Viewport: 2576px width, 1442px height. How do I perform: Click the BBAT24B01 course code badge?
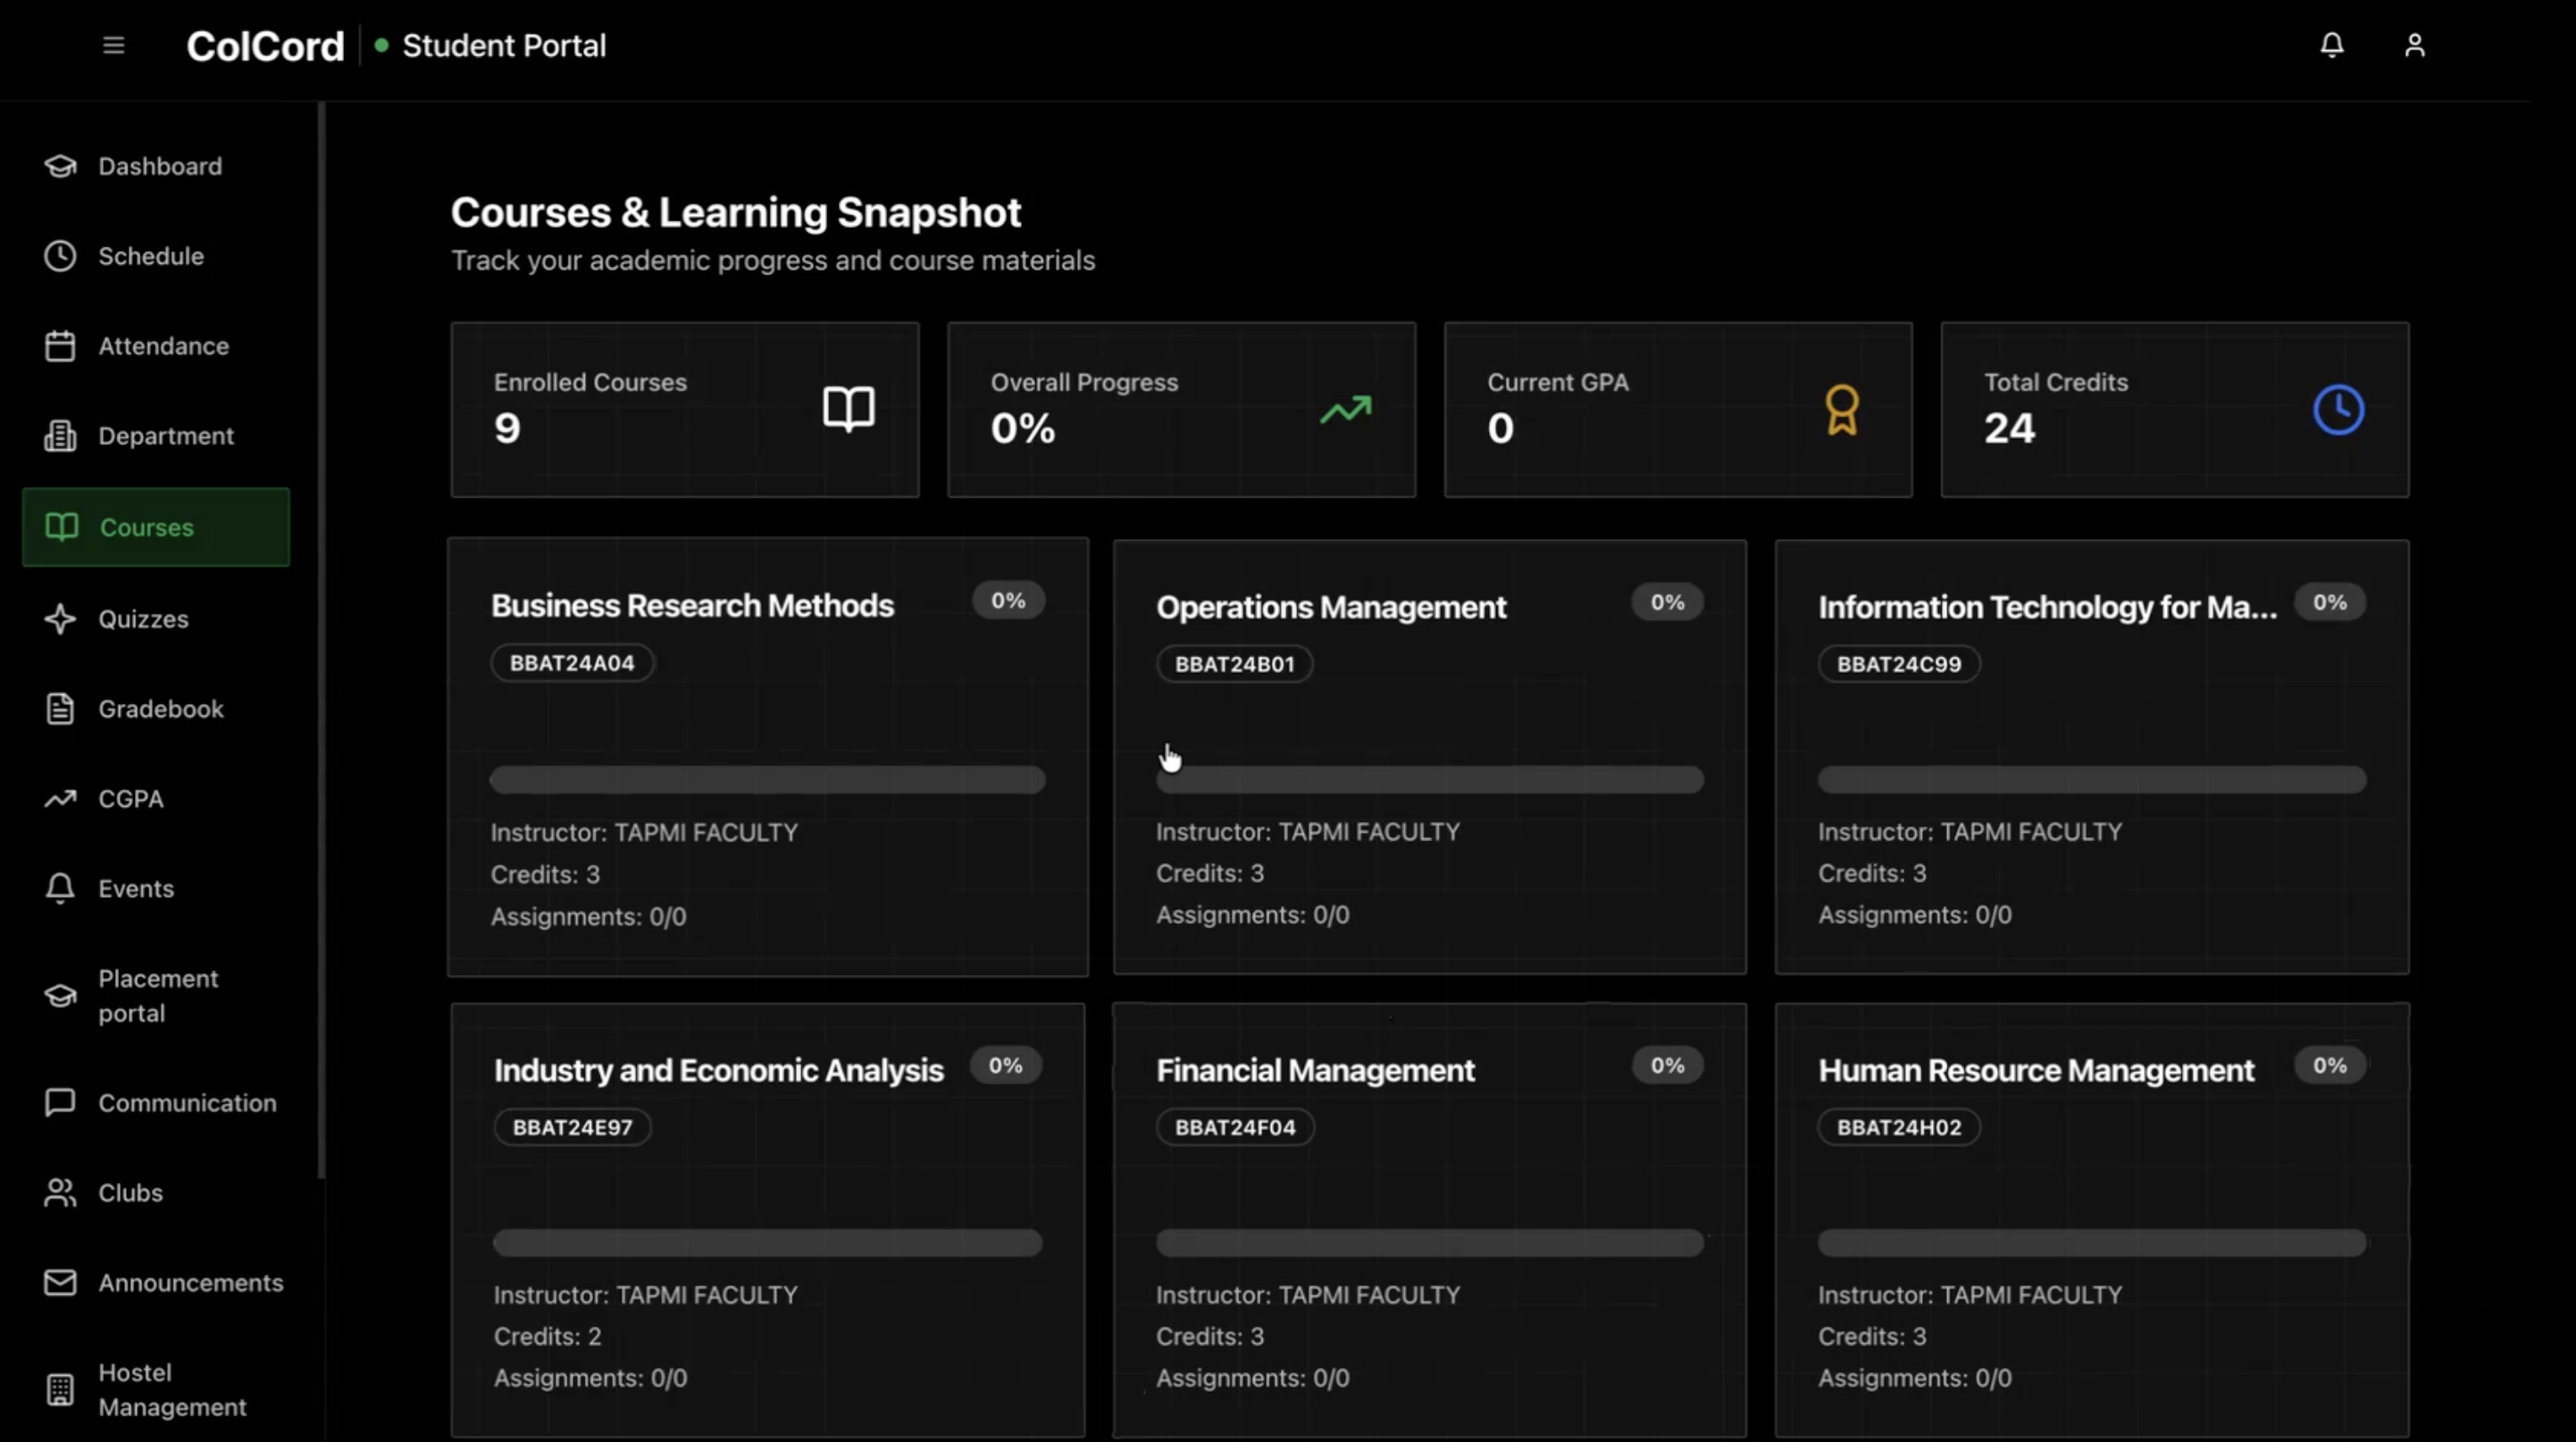point(1234,664)
